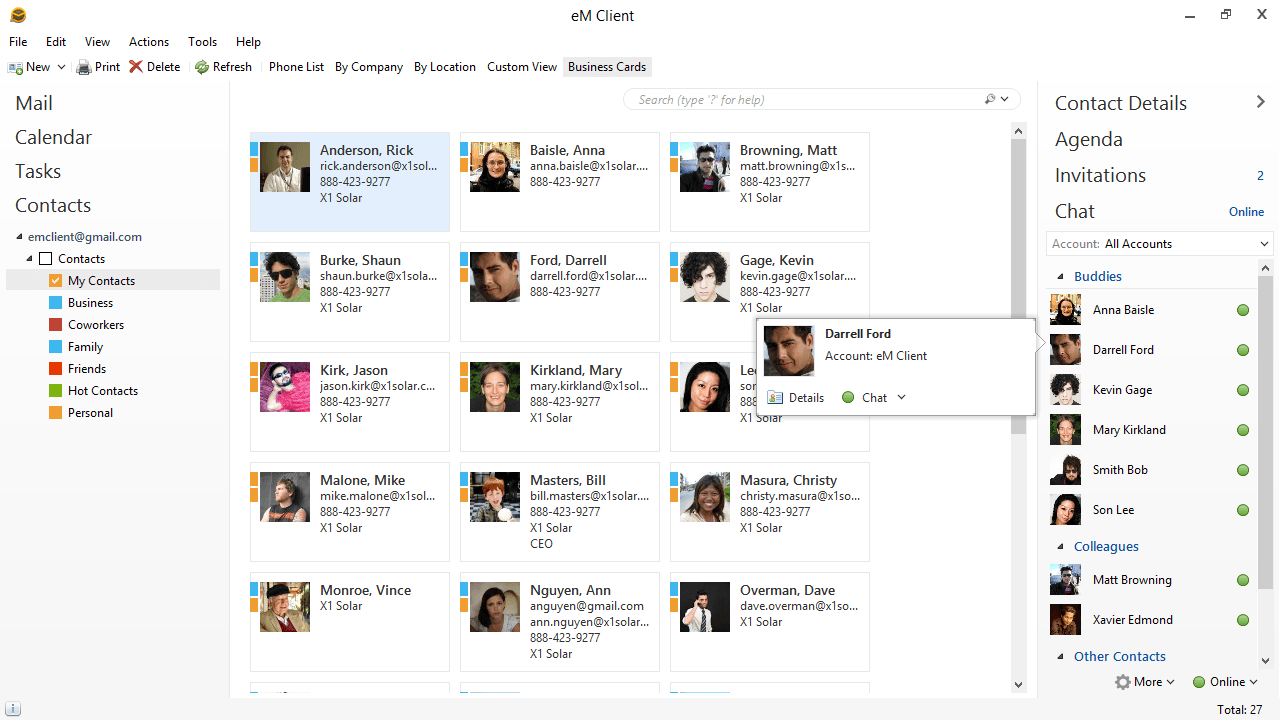Toggle the Contacts folder checkbox
The height and width of the screenshot is (720, 1280).
click(x=45, y=259)
